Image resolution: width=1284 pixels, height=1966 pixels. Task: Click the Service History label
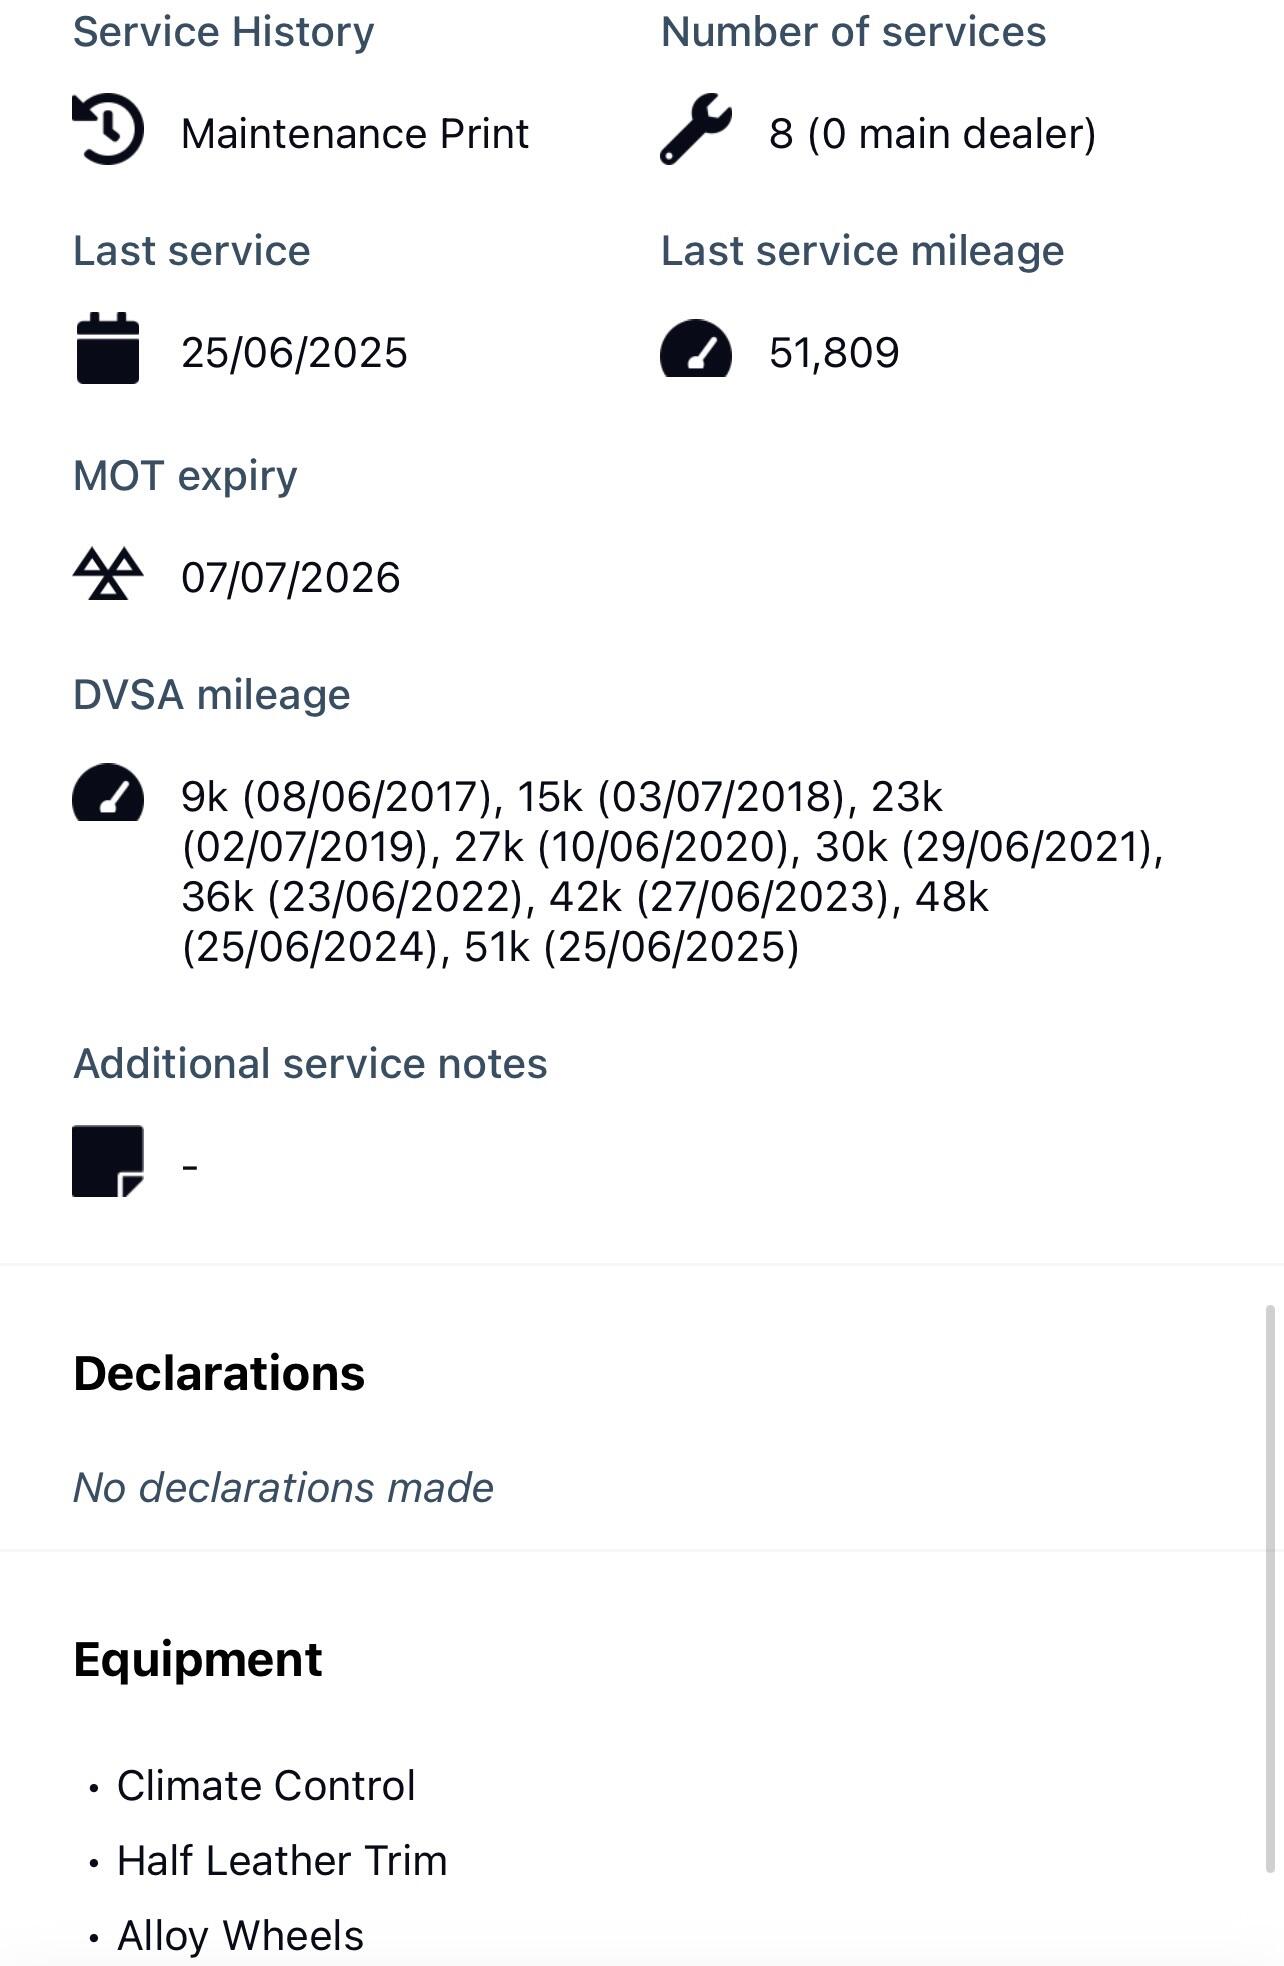[x=224, y=32]
